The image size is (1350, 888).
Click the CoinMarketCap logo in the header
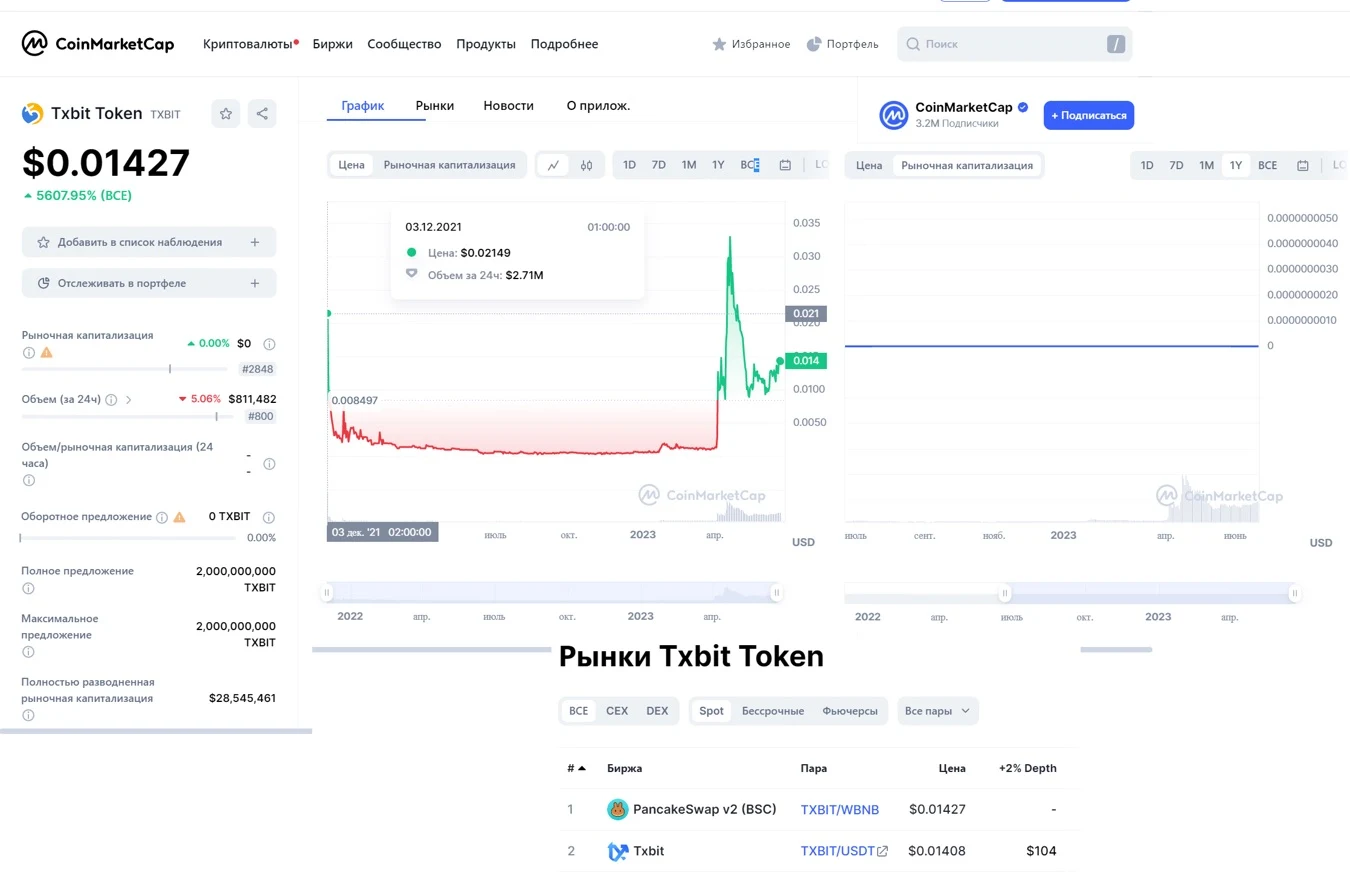98,44
